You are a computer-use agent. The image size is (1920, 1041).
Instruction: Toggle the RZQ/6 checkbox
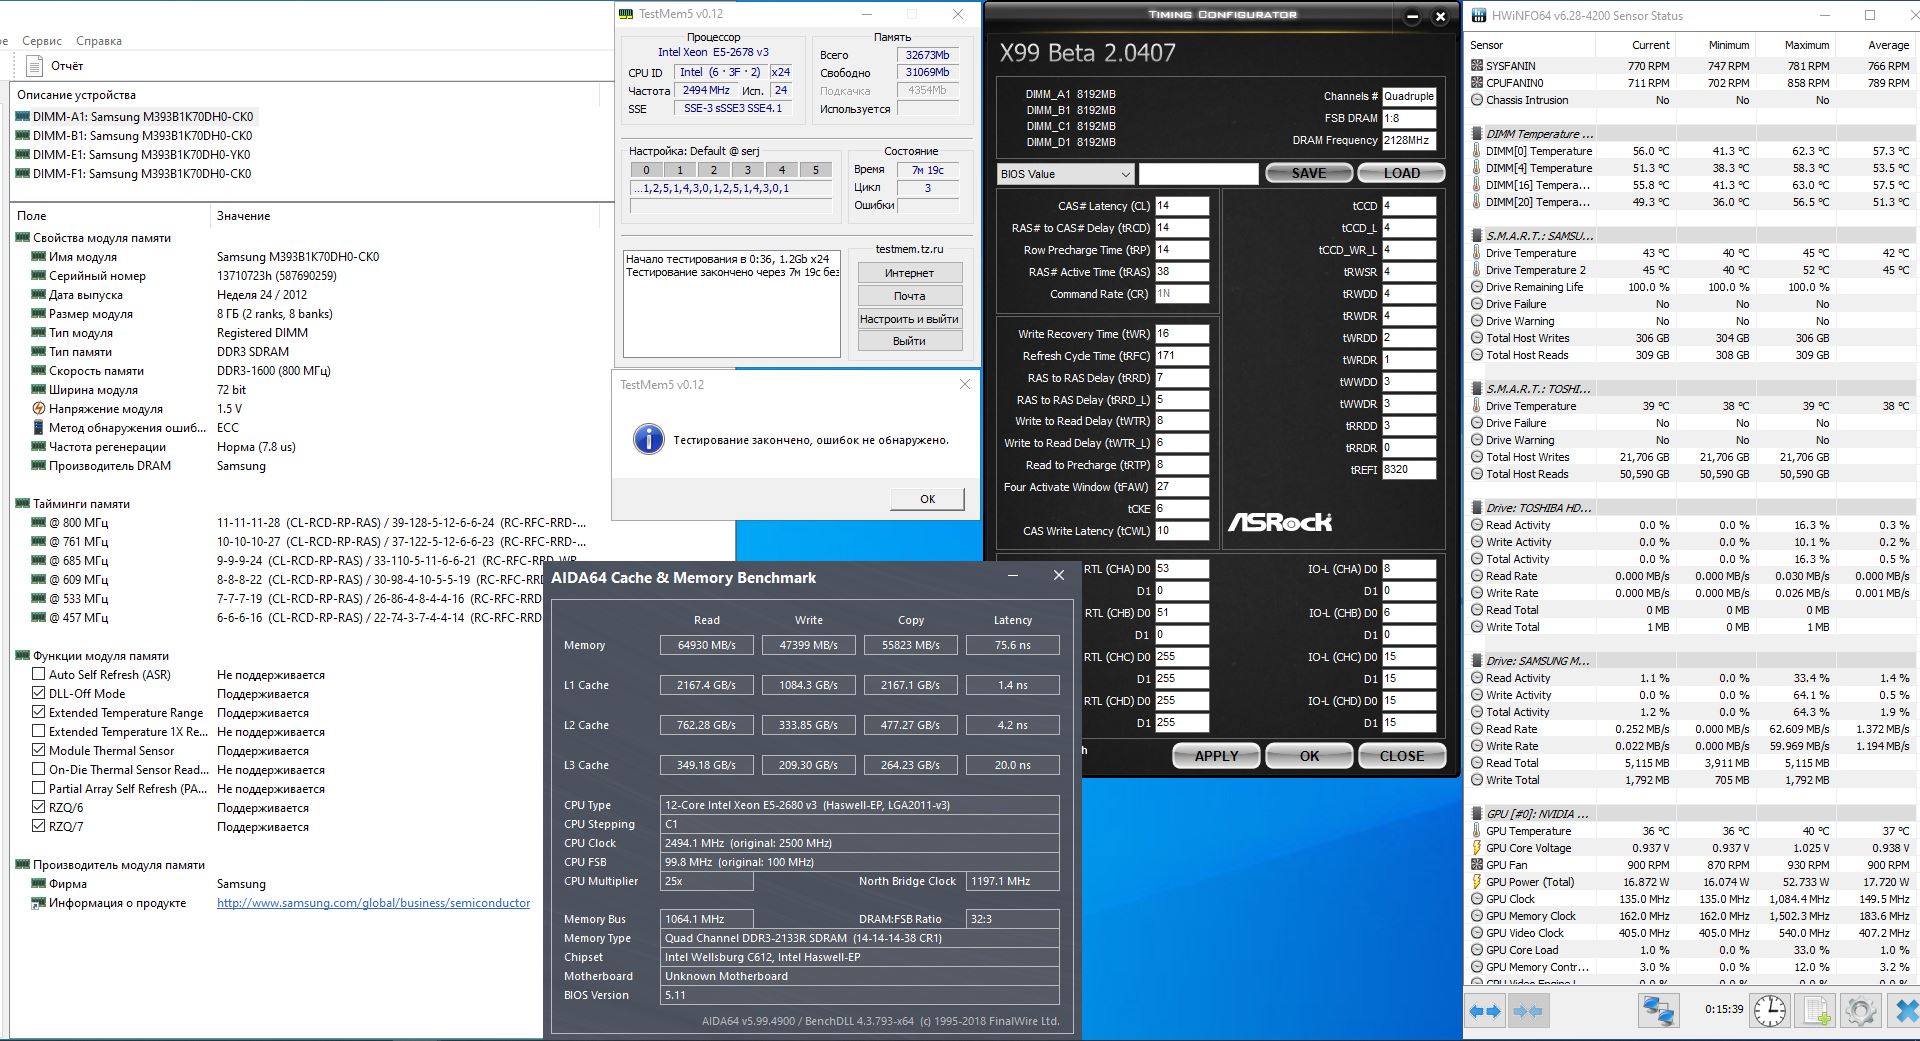tap(39, 808)
